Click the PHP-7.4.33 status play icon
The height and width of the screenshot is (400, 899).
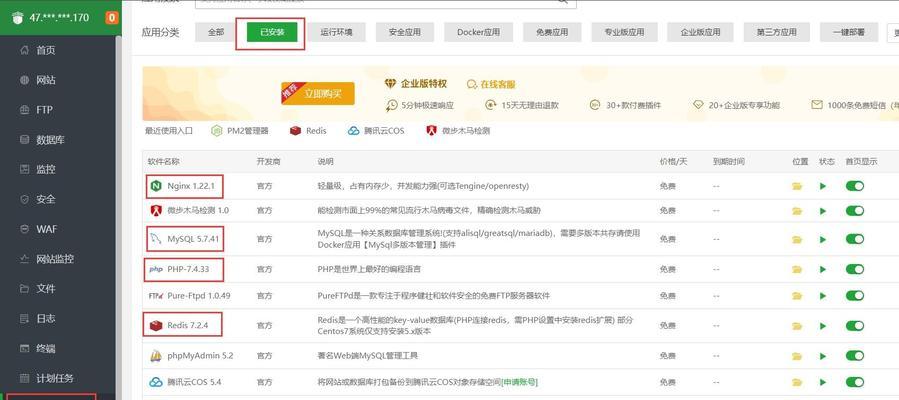tap(823, 269)
